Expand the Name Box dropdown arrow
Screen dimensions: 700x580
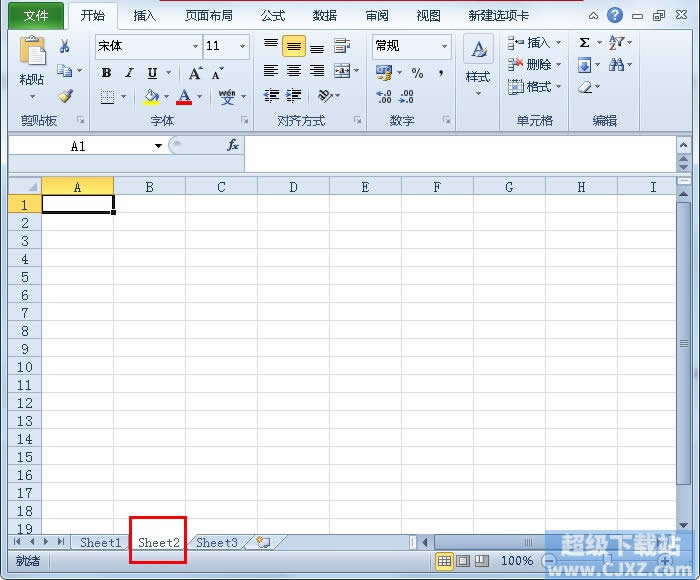click(x=158, y=146)
